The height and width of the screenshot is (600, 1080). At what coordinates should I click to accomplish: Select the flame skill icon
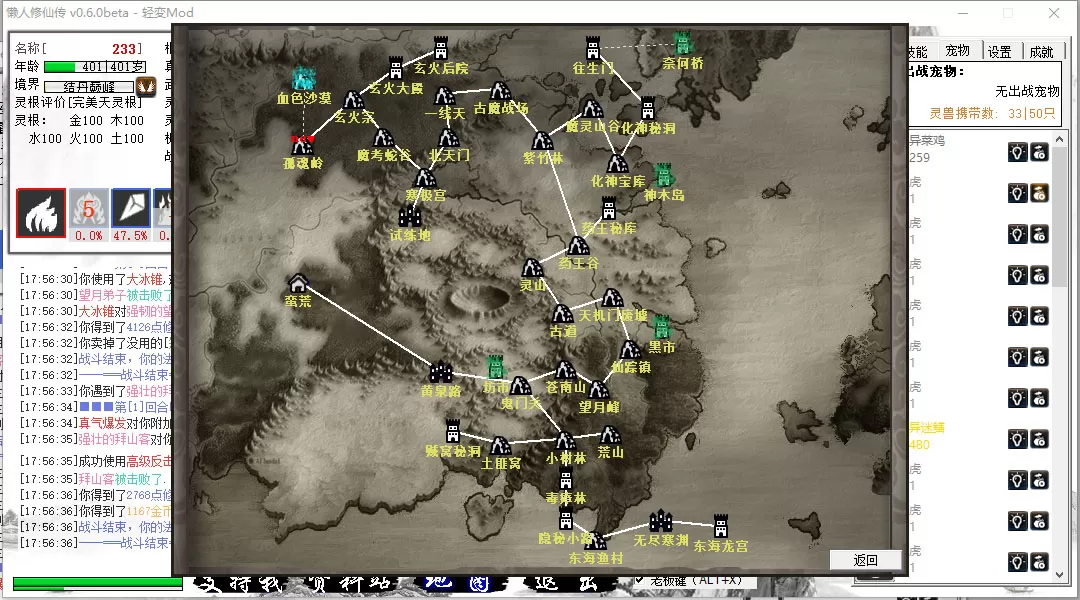[40, 211]
